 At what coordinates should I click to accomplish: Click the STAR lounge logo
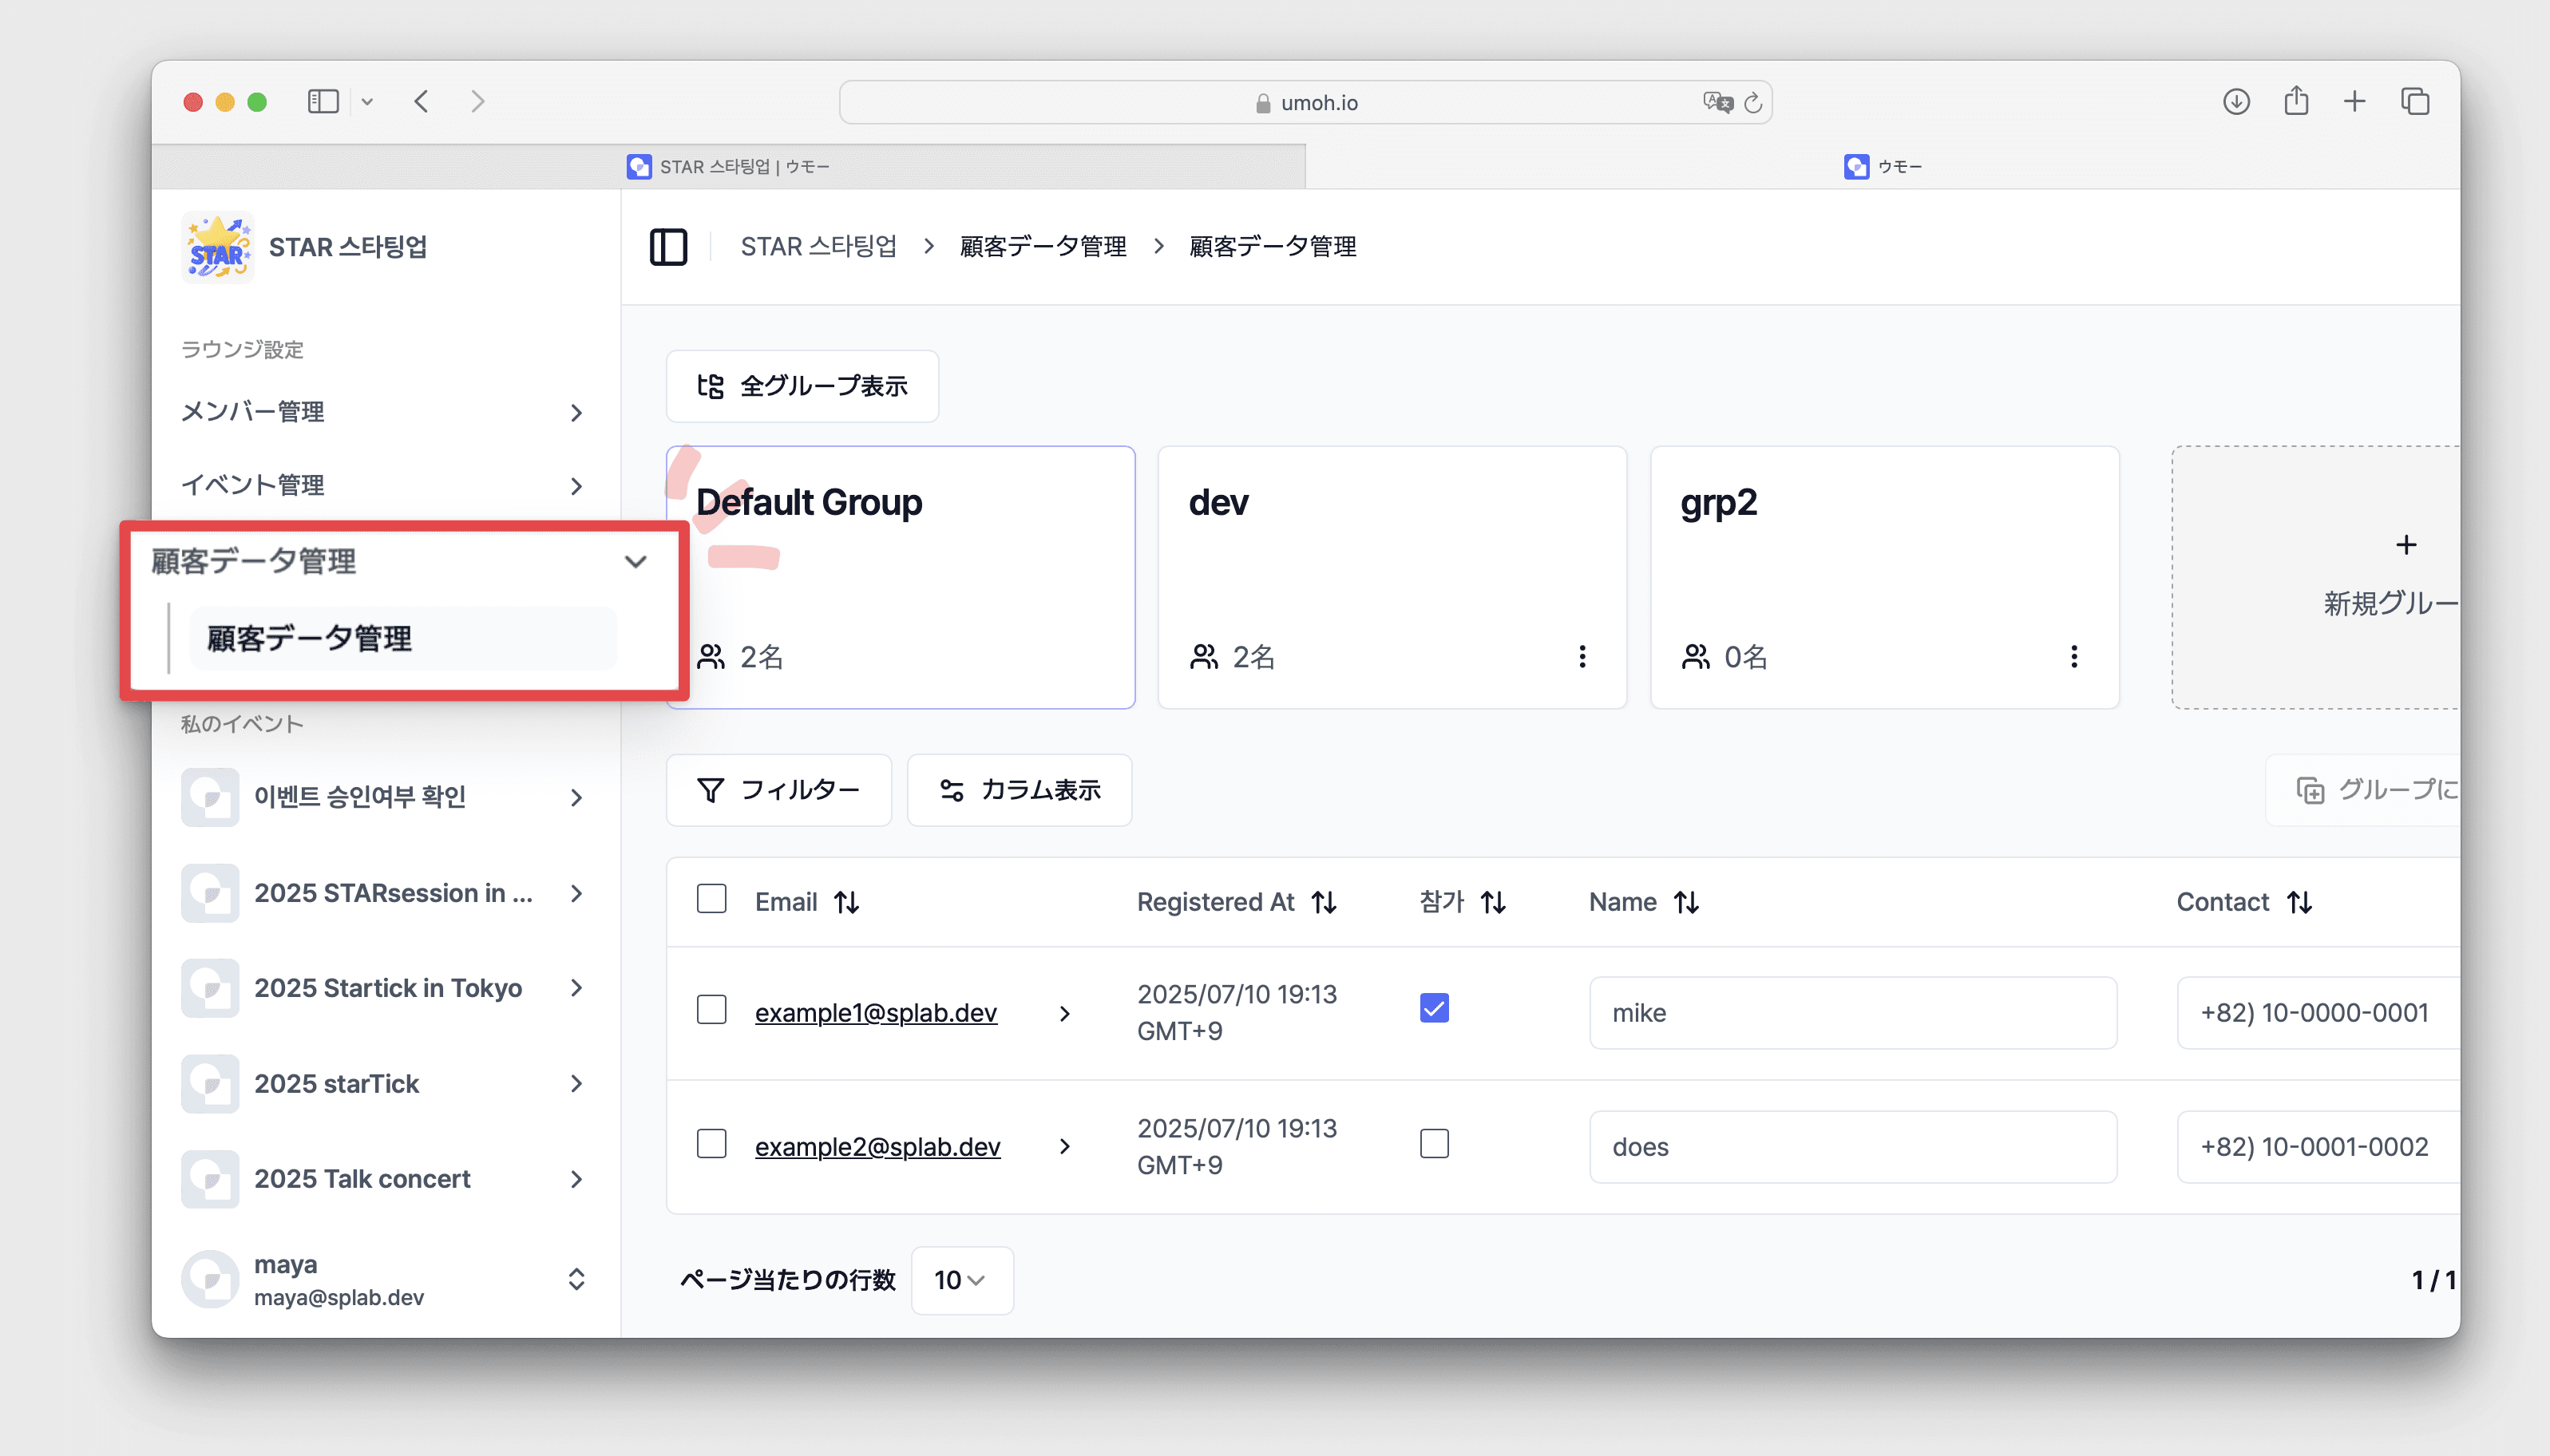point(217,247)
